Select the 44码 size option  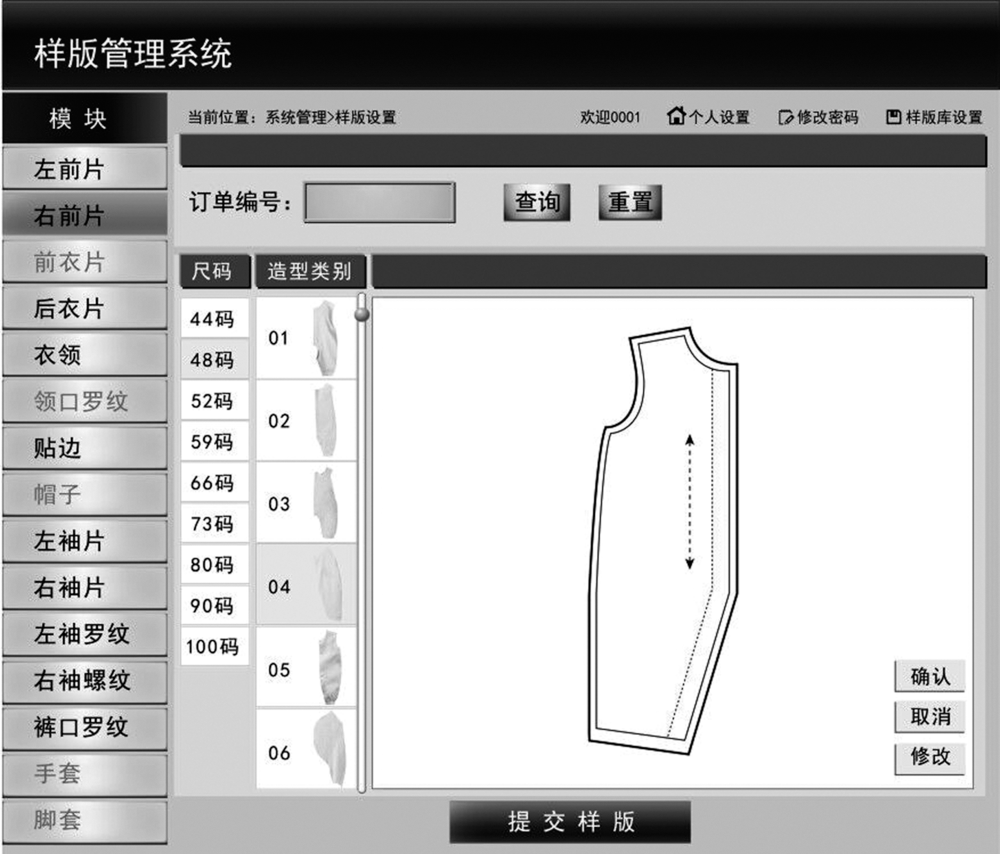click(213, 319)
